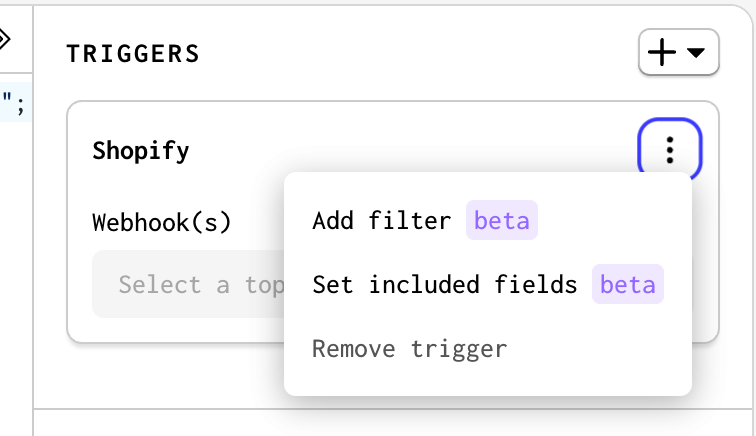
Task: Click the highlighted code line in editor
Action: point(15,102)
